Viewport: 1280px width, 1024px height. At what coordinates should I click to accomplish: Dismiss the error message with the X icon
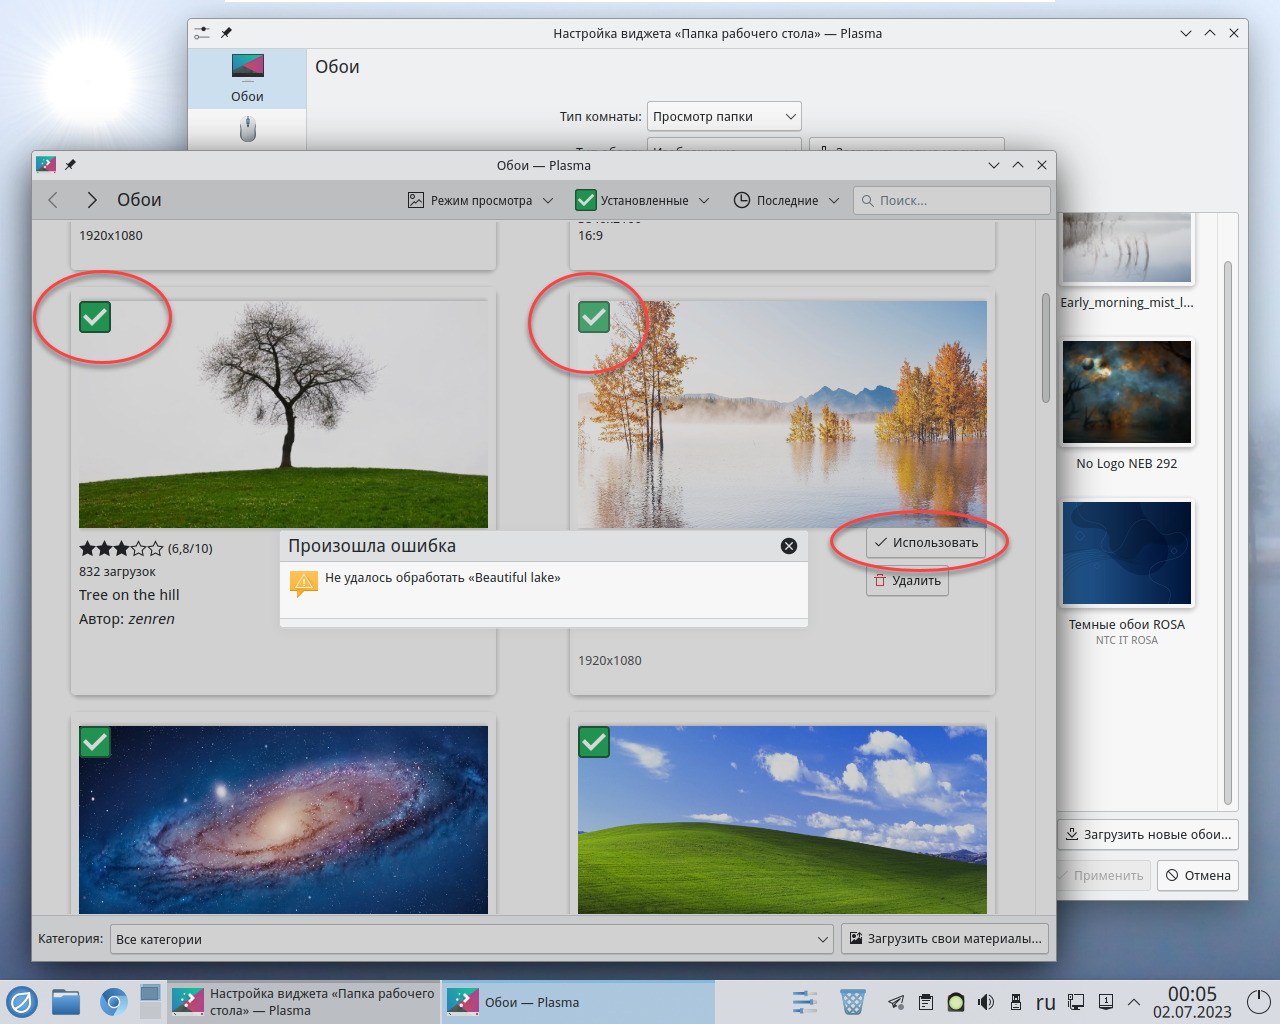788,546
